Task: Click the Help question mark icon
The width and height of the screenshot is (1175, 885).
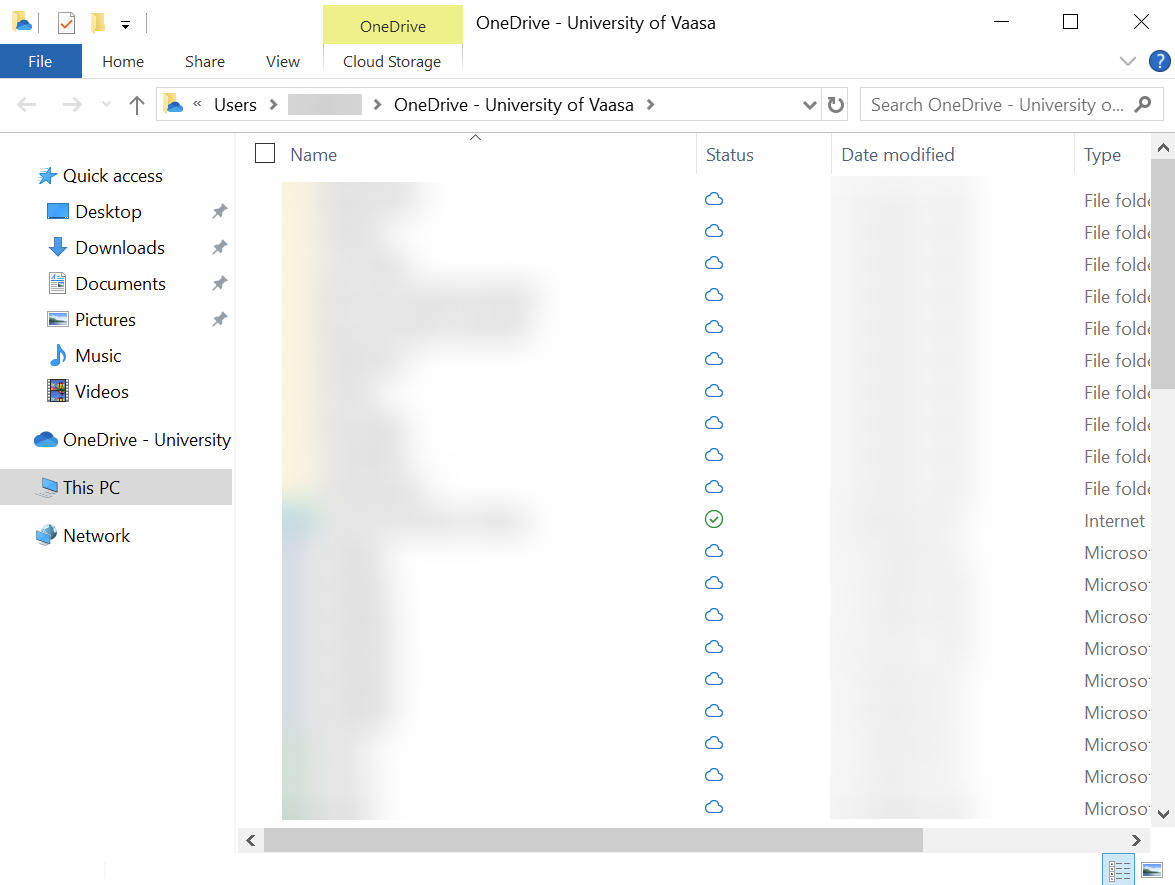Action: pos(1159,61)
